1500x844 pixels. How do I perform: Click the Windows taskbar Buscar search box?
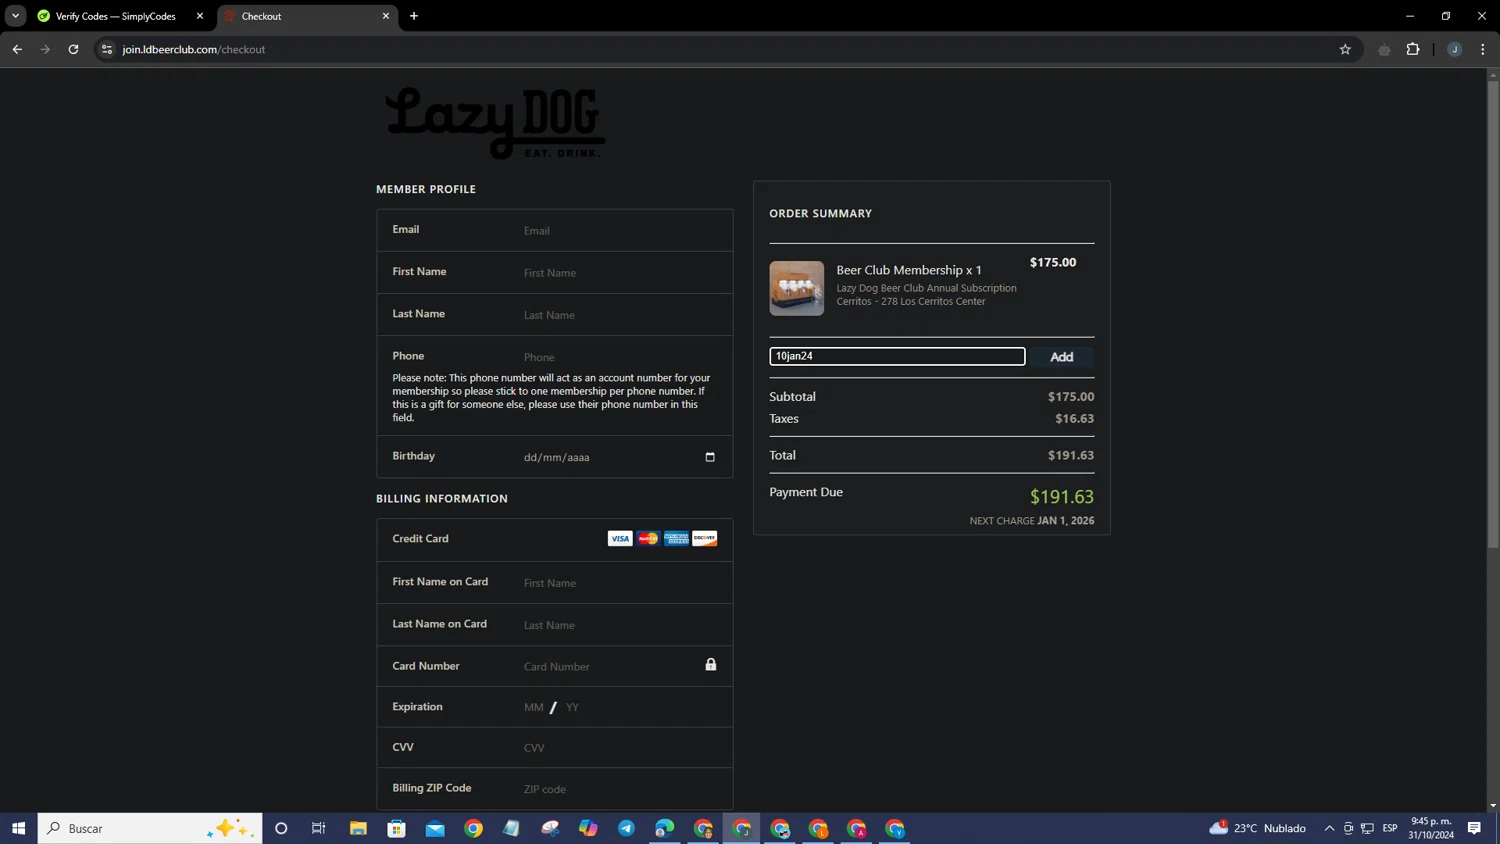pyautogui.click(x=150, y=828)
